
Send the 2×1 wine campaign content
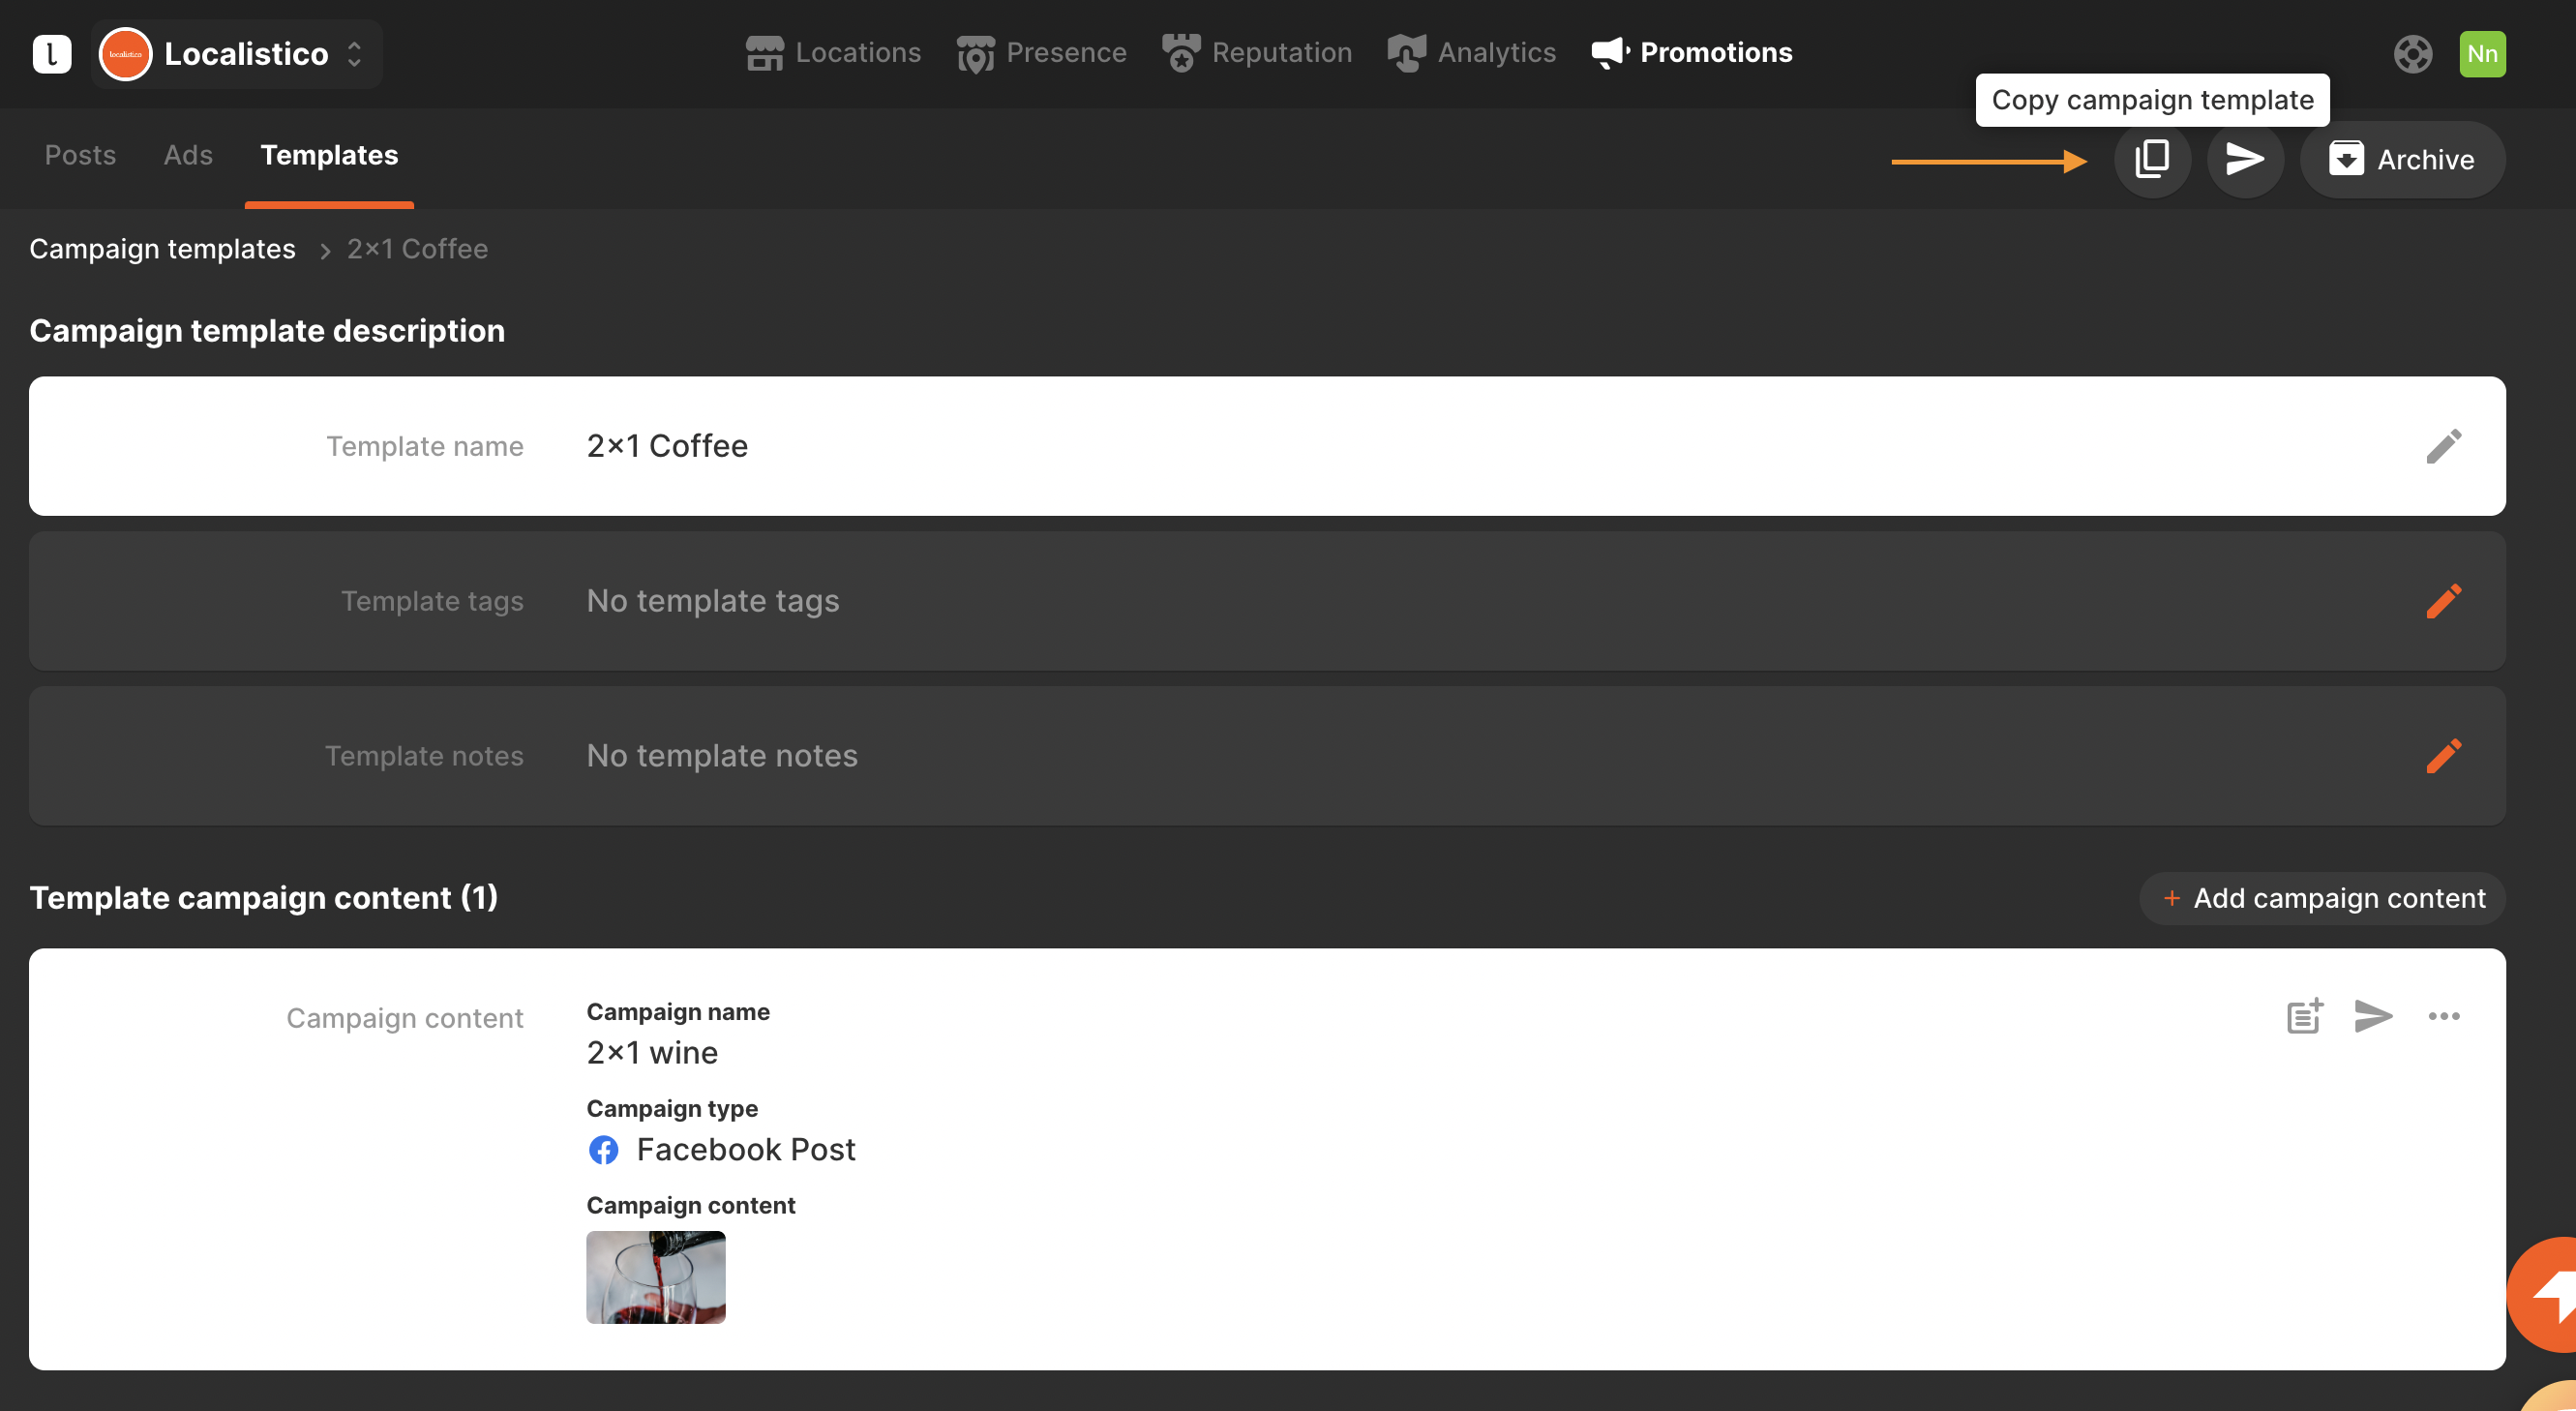pyautogui.click(x=2373, y=1016)
